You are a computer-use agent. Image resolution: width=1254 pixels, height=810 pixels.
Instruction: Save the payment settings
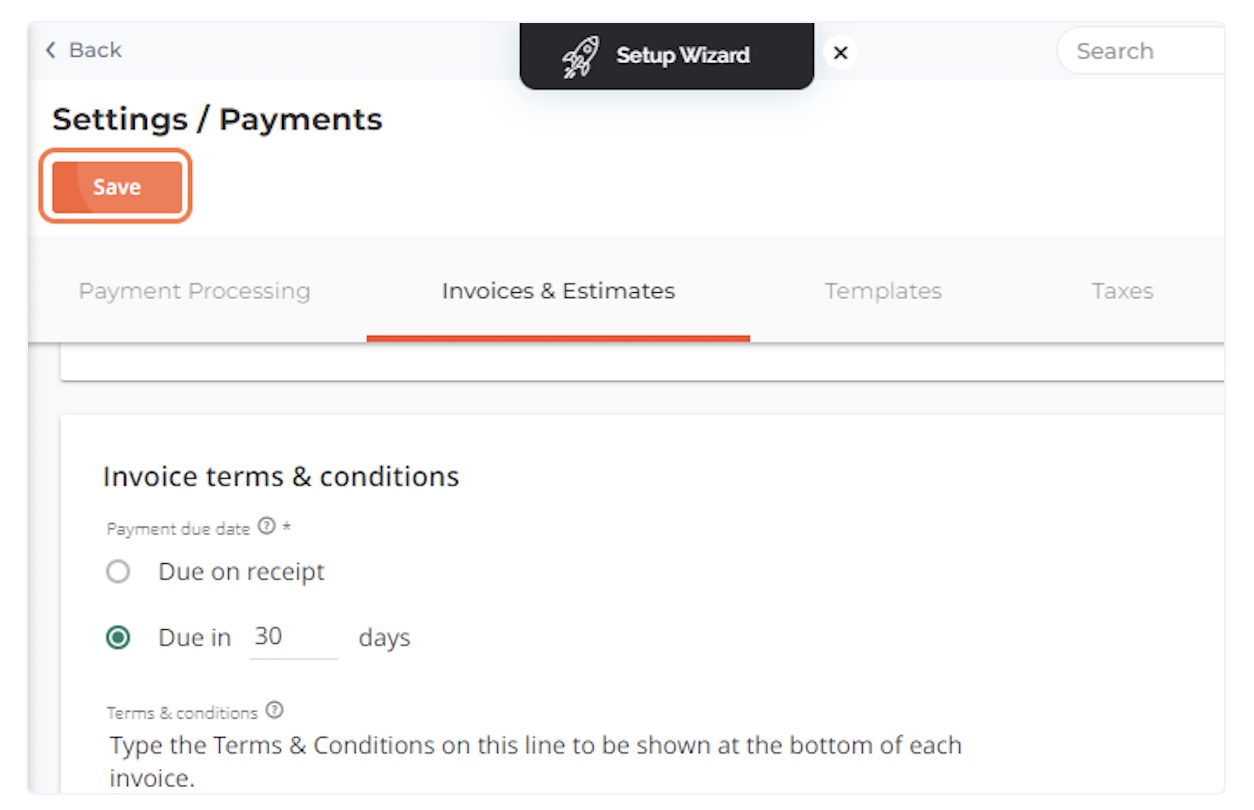click(115, 186)
